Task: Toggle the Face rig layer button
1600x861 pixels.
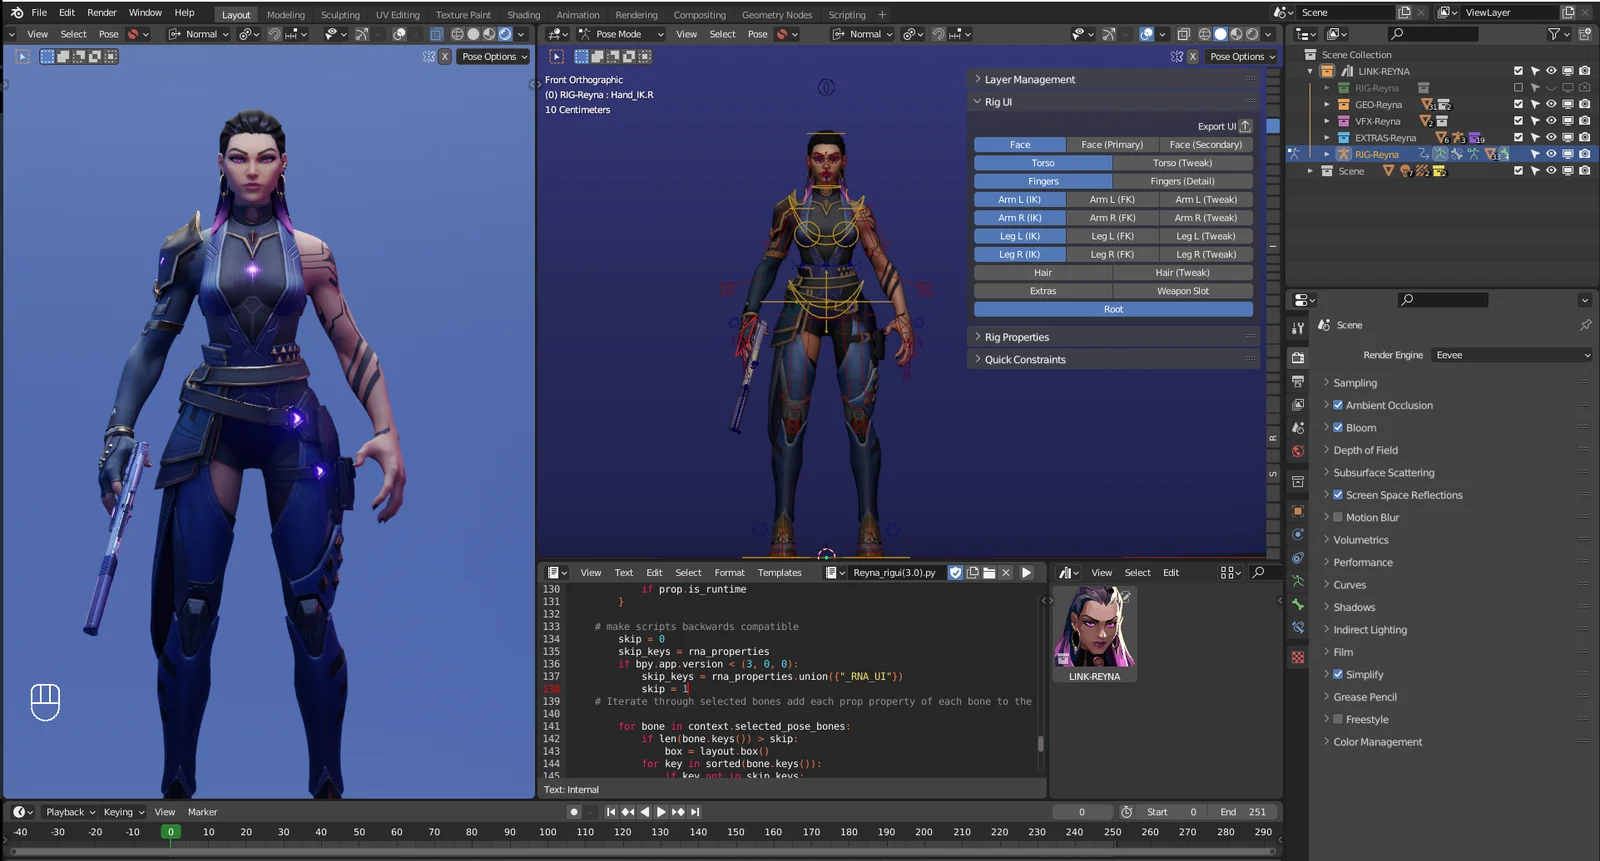Action: [1020, 145]
